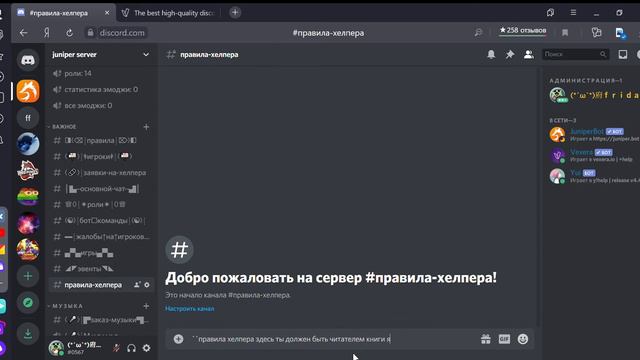The image size is (640, 360).
Task: Collapse the МУЗЫКА category
Action: (x=67, y=306)
